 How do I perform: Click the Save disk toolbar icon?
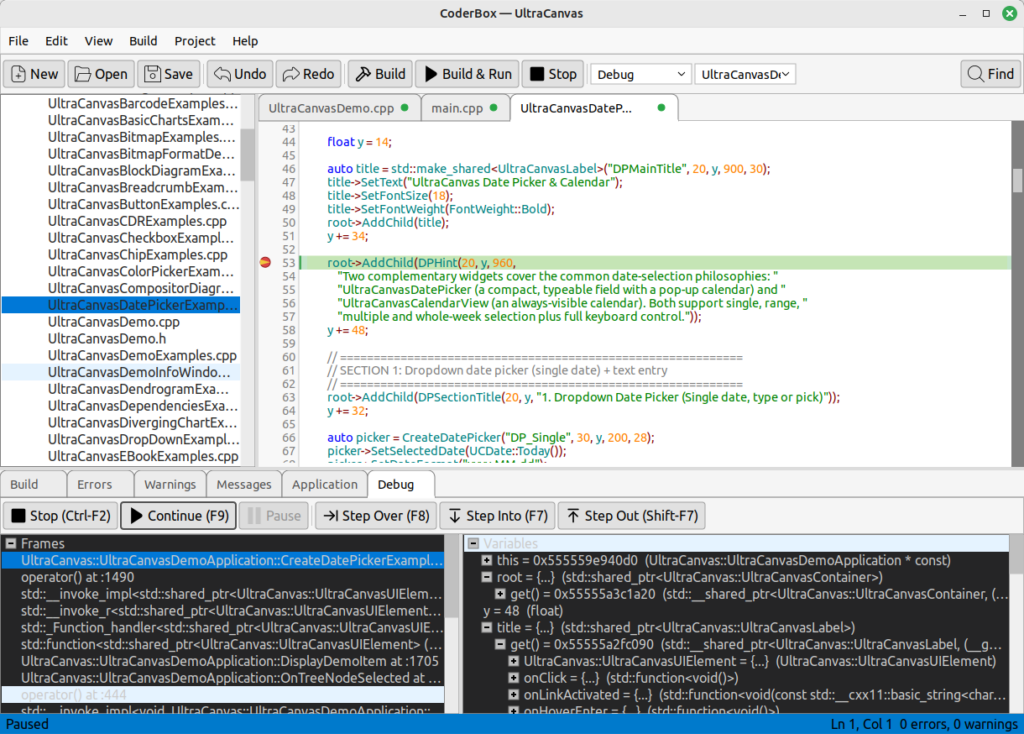tap(152, 74)
